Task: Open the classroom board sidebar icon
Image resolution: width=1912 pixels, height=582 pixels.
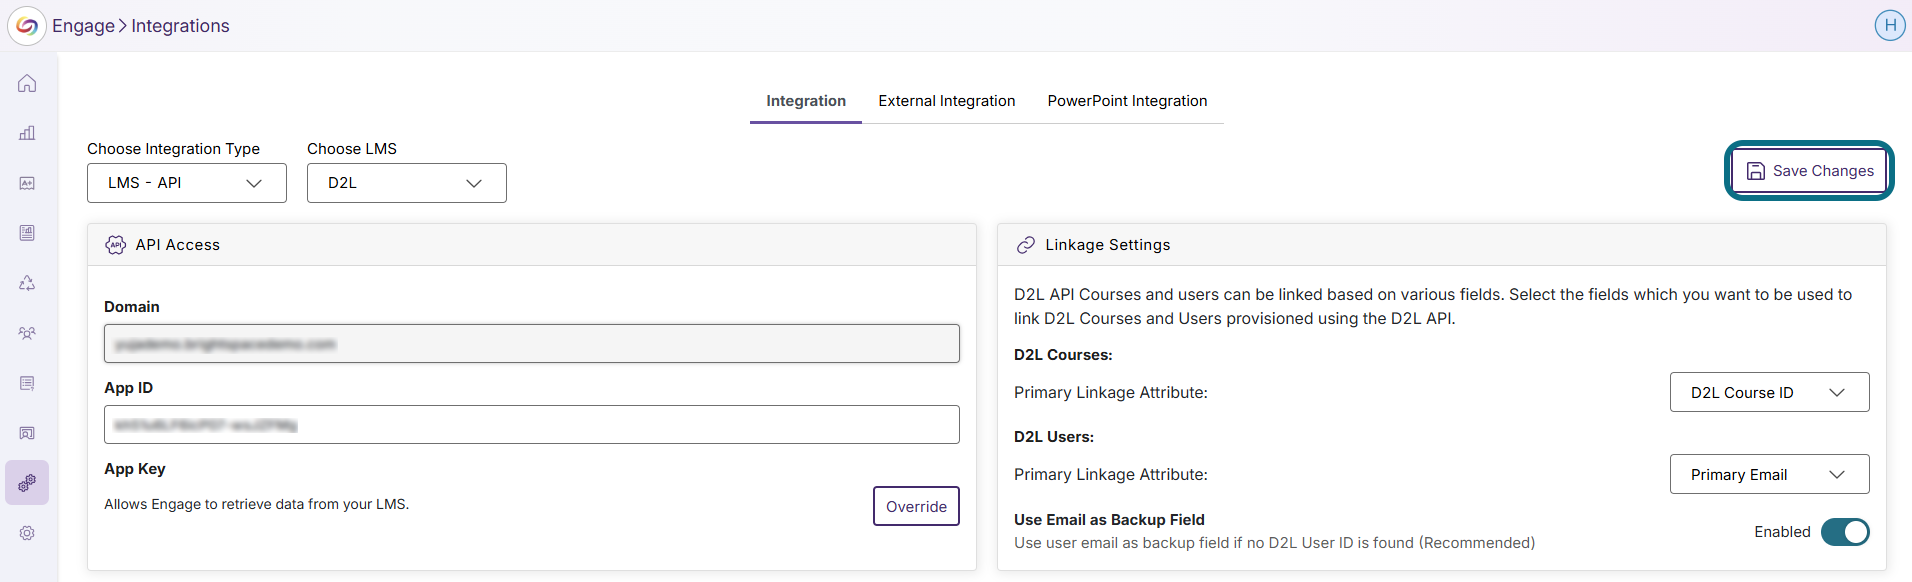Action: 27,433
